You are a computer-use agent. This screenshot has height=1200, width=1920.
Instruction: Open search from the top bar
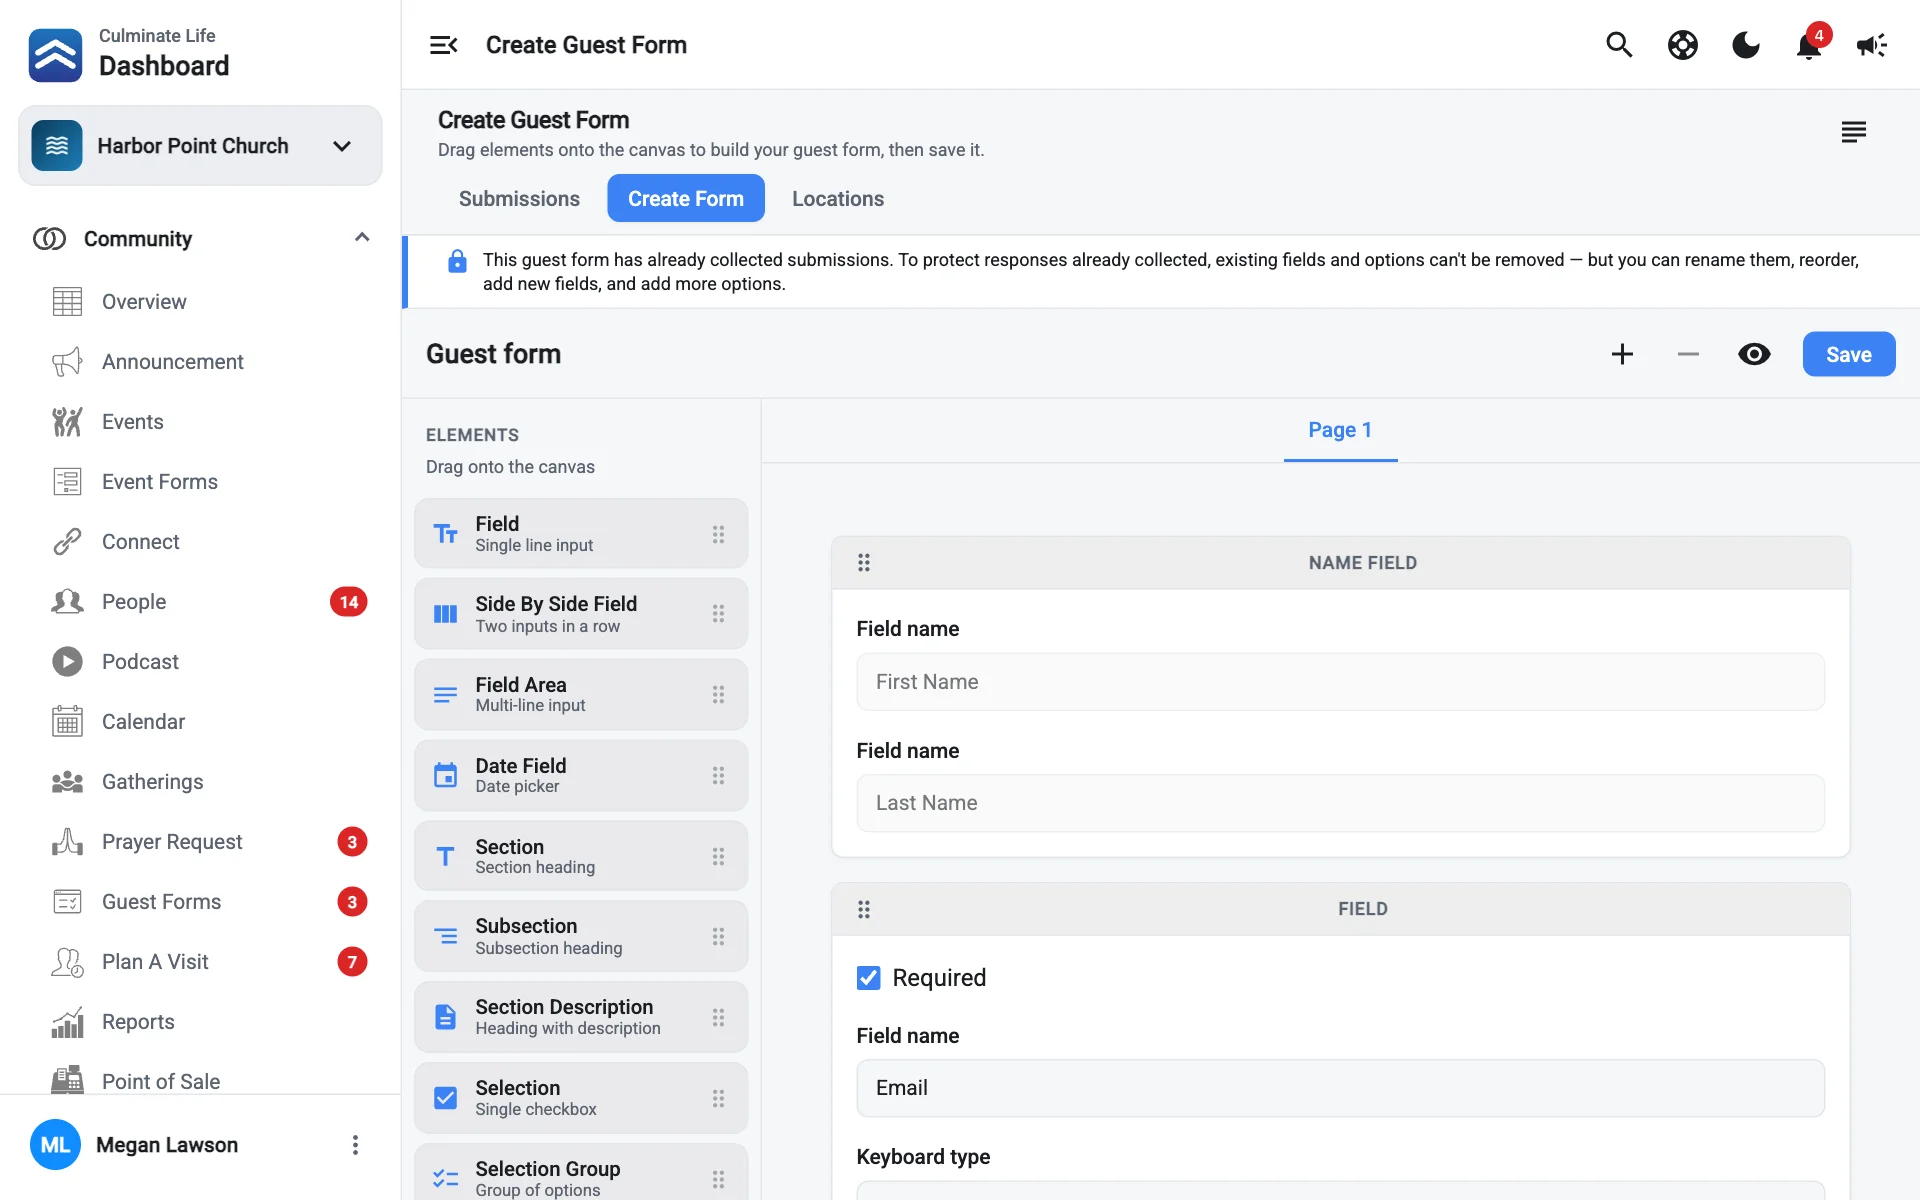(1619, 45)
